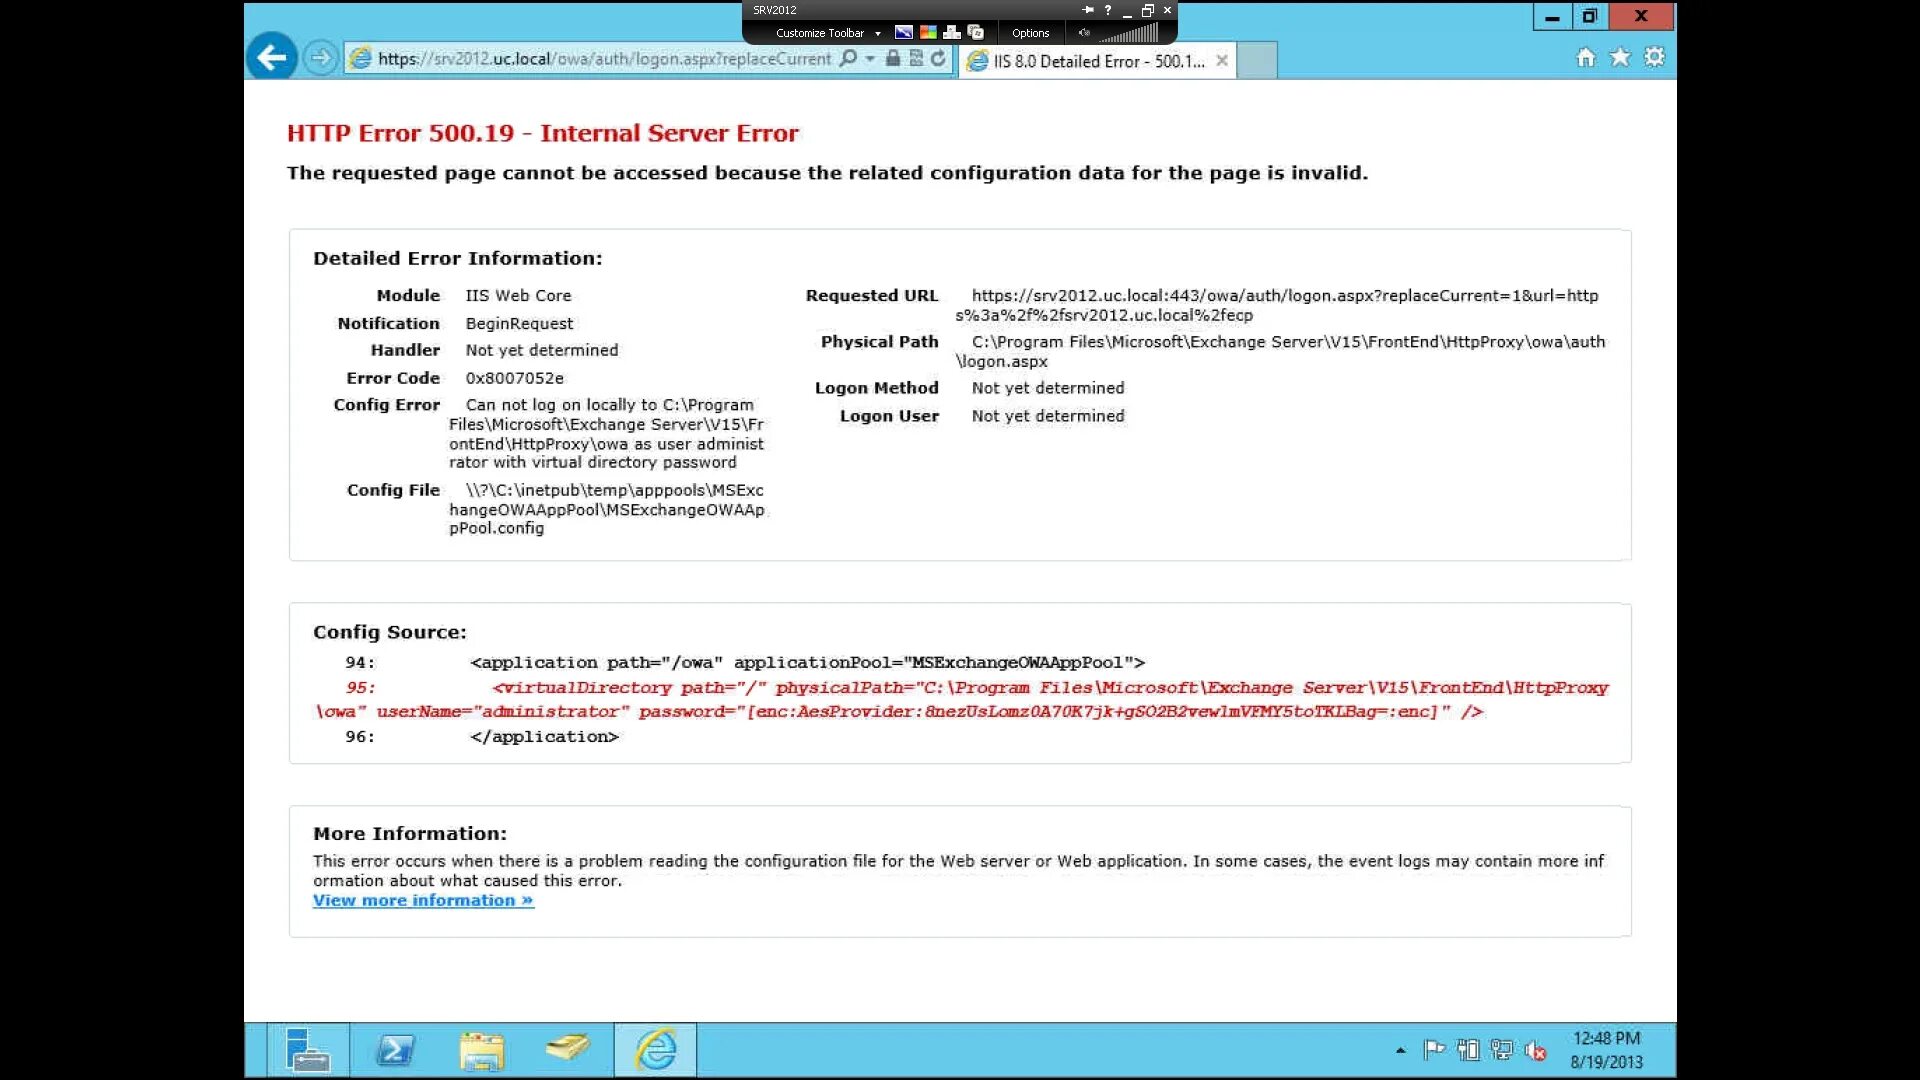
Task: Click the View more information link
Action: tap(423, 900)
